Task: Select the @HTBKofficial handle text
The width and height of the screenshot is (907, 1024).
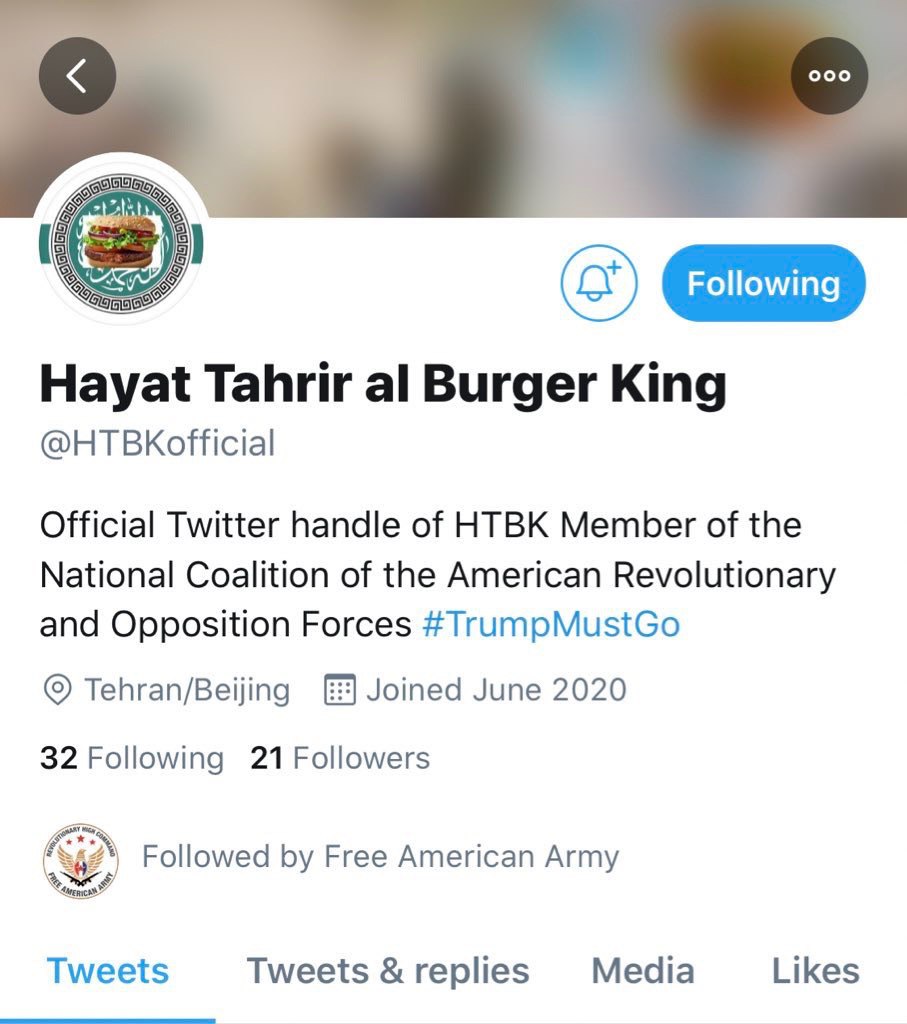Action: (157, 443)
